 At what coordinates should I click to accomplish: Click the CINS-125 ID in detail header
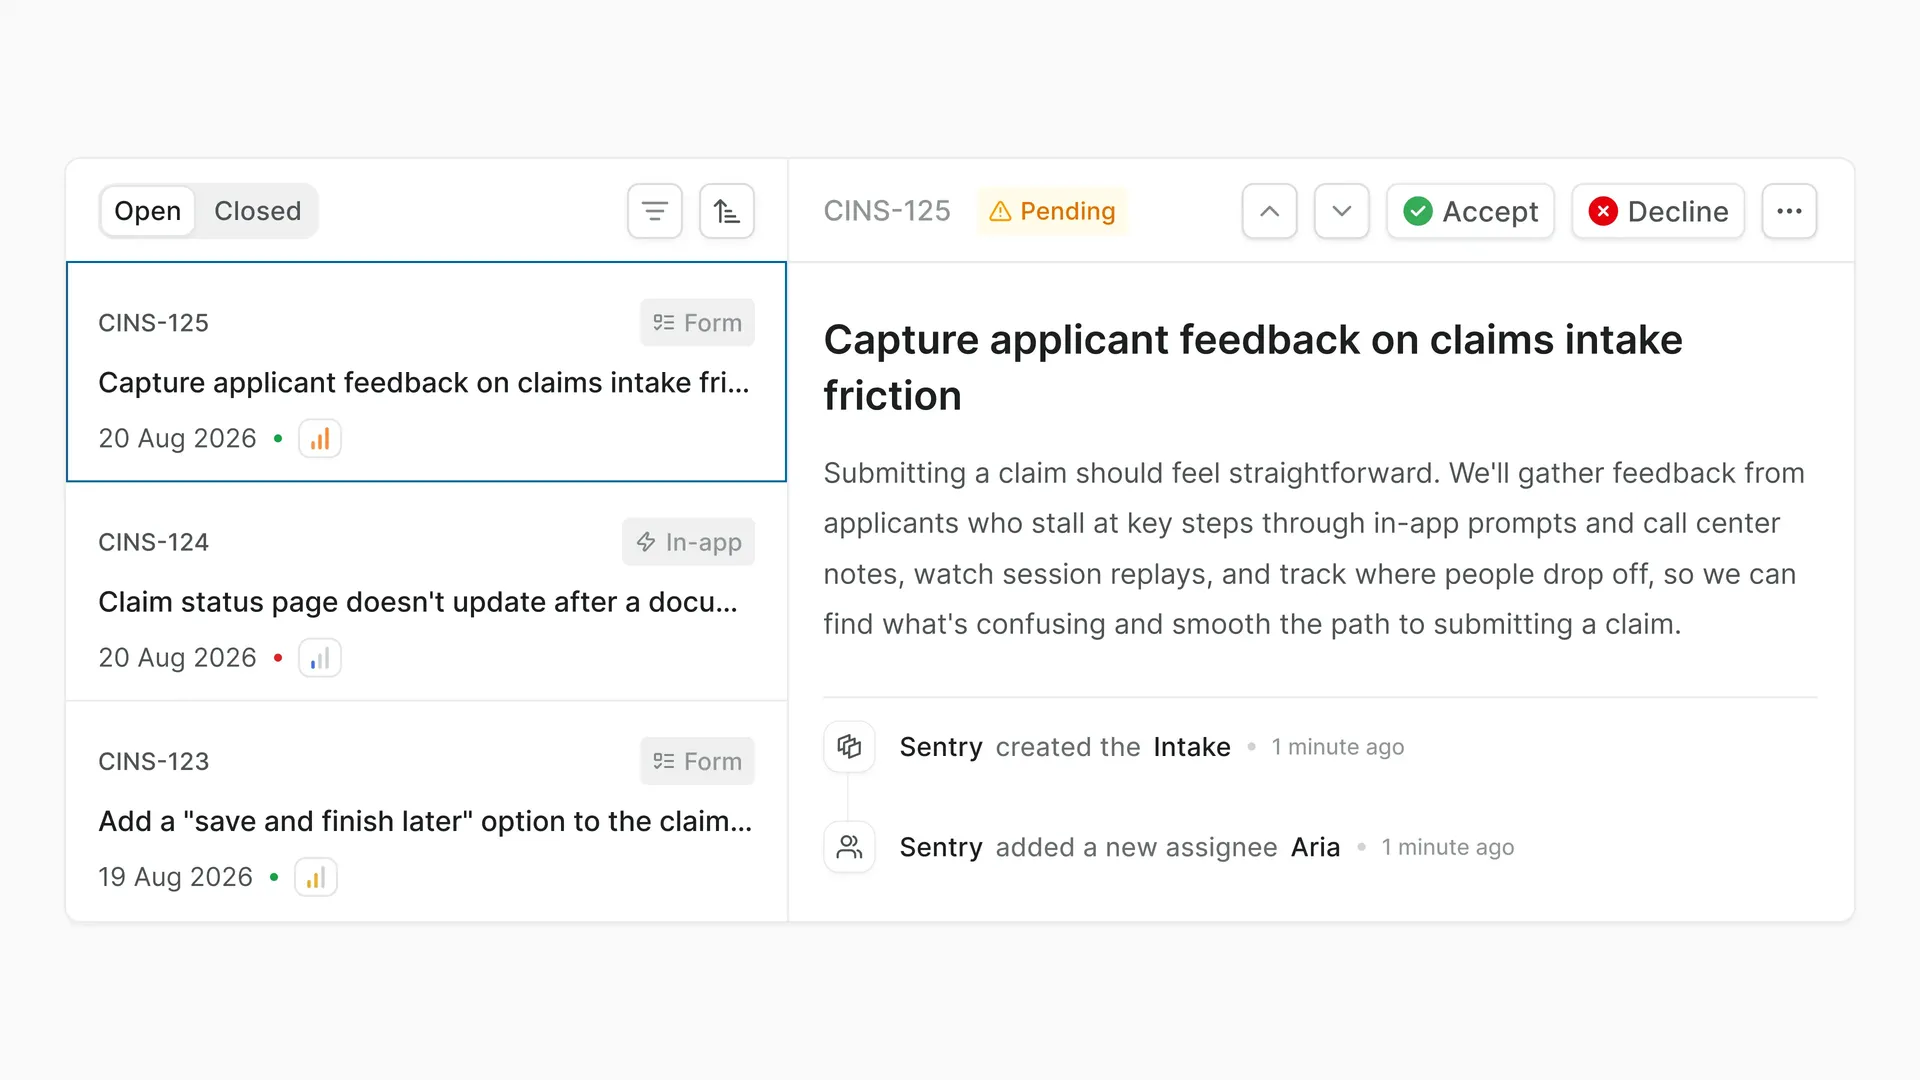pyautogui.click(x=887, y=211)
